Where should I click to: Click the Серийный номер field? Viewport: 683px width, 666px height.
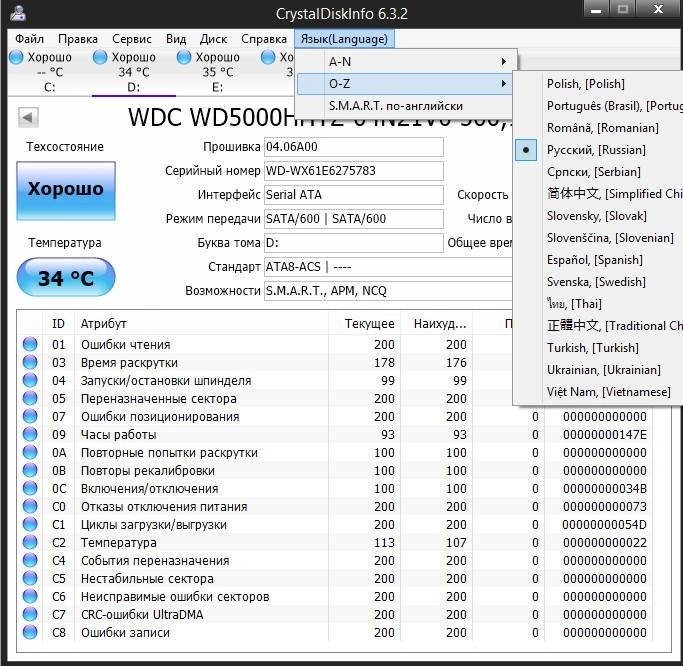[x=354, y=171]
